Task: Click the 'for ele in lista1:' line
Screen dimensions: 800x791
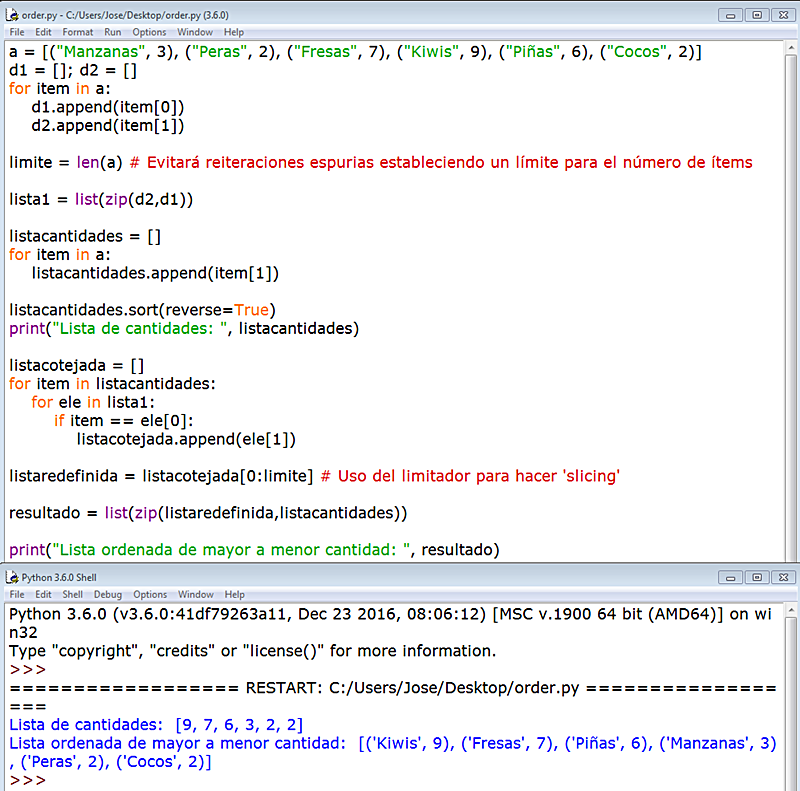Action: click(x=93, y=402)
